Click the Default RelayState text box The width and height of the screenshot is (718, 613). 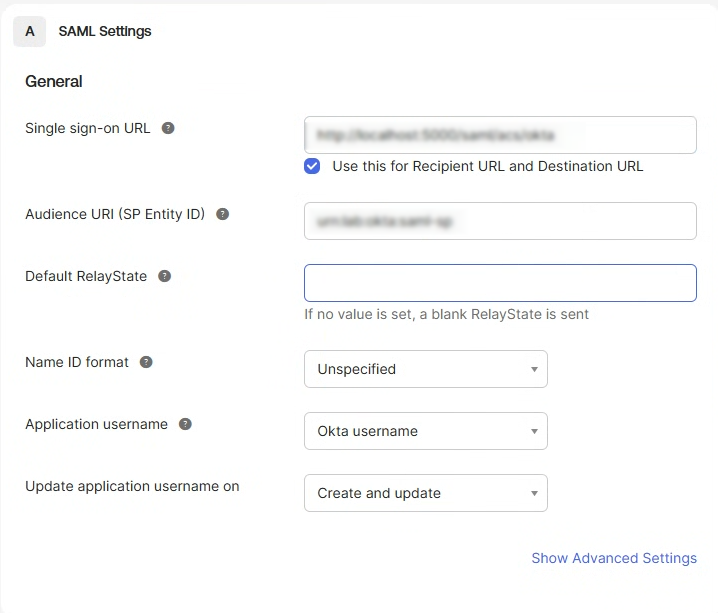point(500,283)
